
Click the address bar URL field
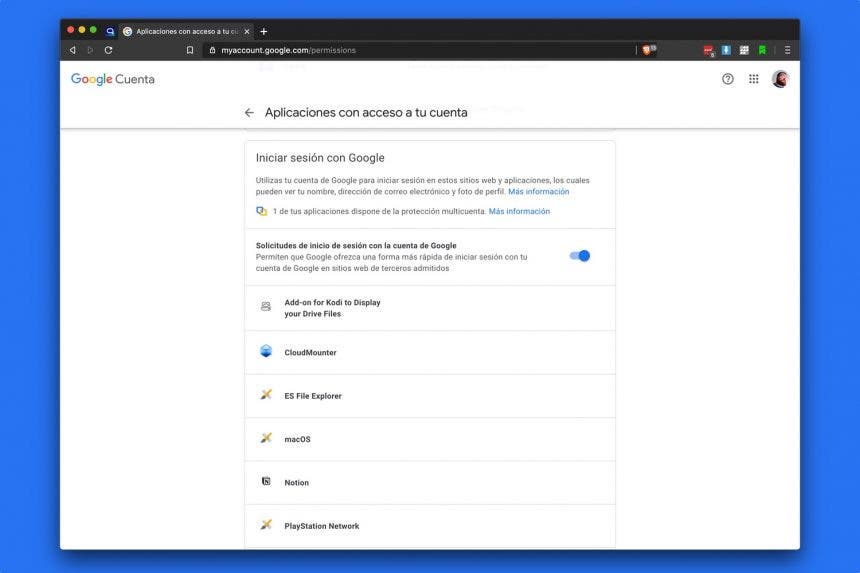click(400, 50)
